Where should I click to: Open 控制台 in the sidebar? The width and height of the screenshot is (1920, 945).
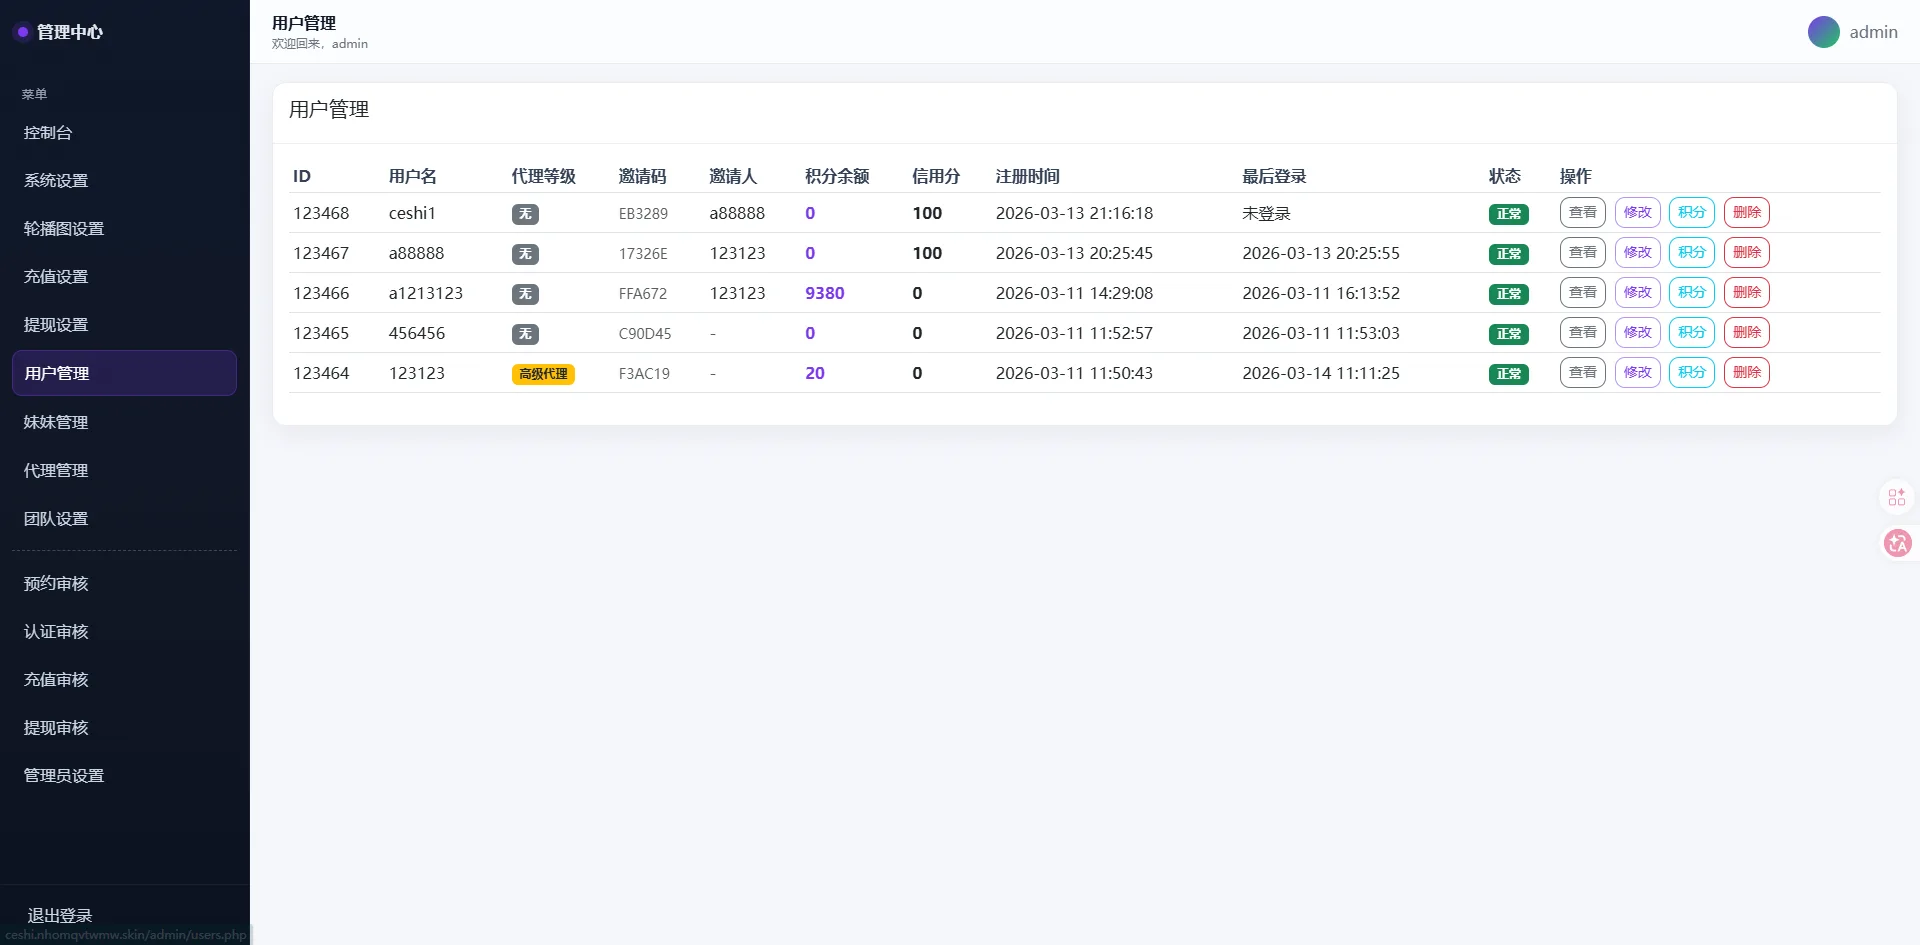click(x=48, y=133)
